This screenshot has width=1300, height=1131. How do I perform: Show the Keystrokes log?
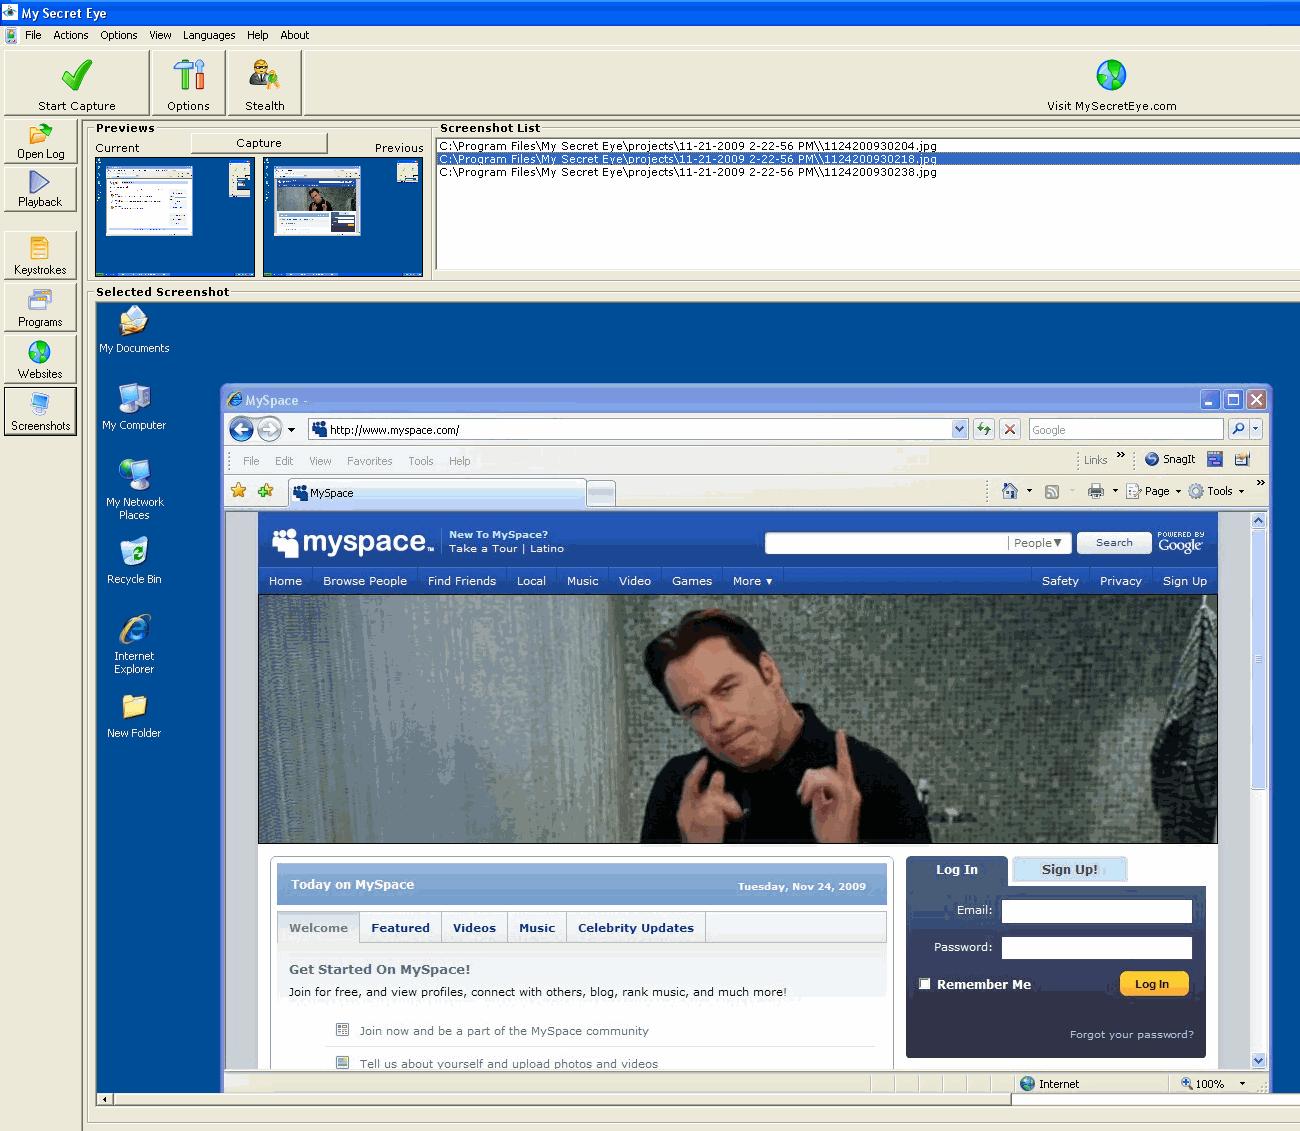[x=40, y=255]
